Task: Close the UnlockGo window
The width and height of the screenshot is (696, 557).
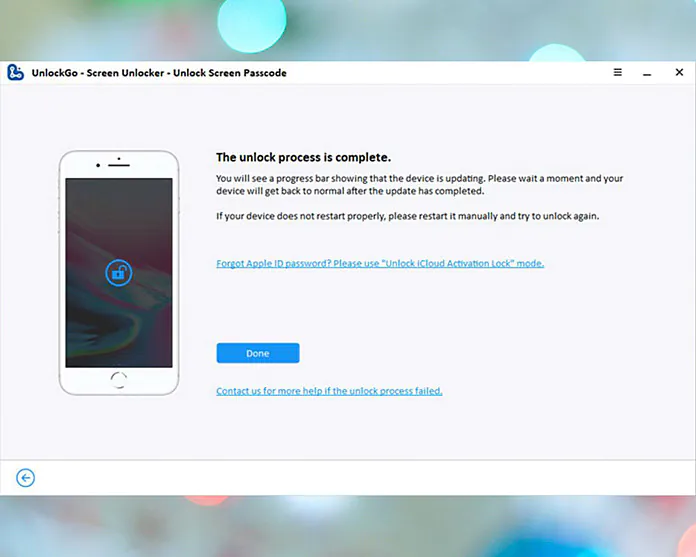Action: click(x=679, y=72)
